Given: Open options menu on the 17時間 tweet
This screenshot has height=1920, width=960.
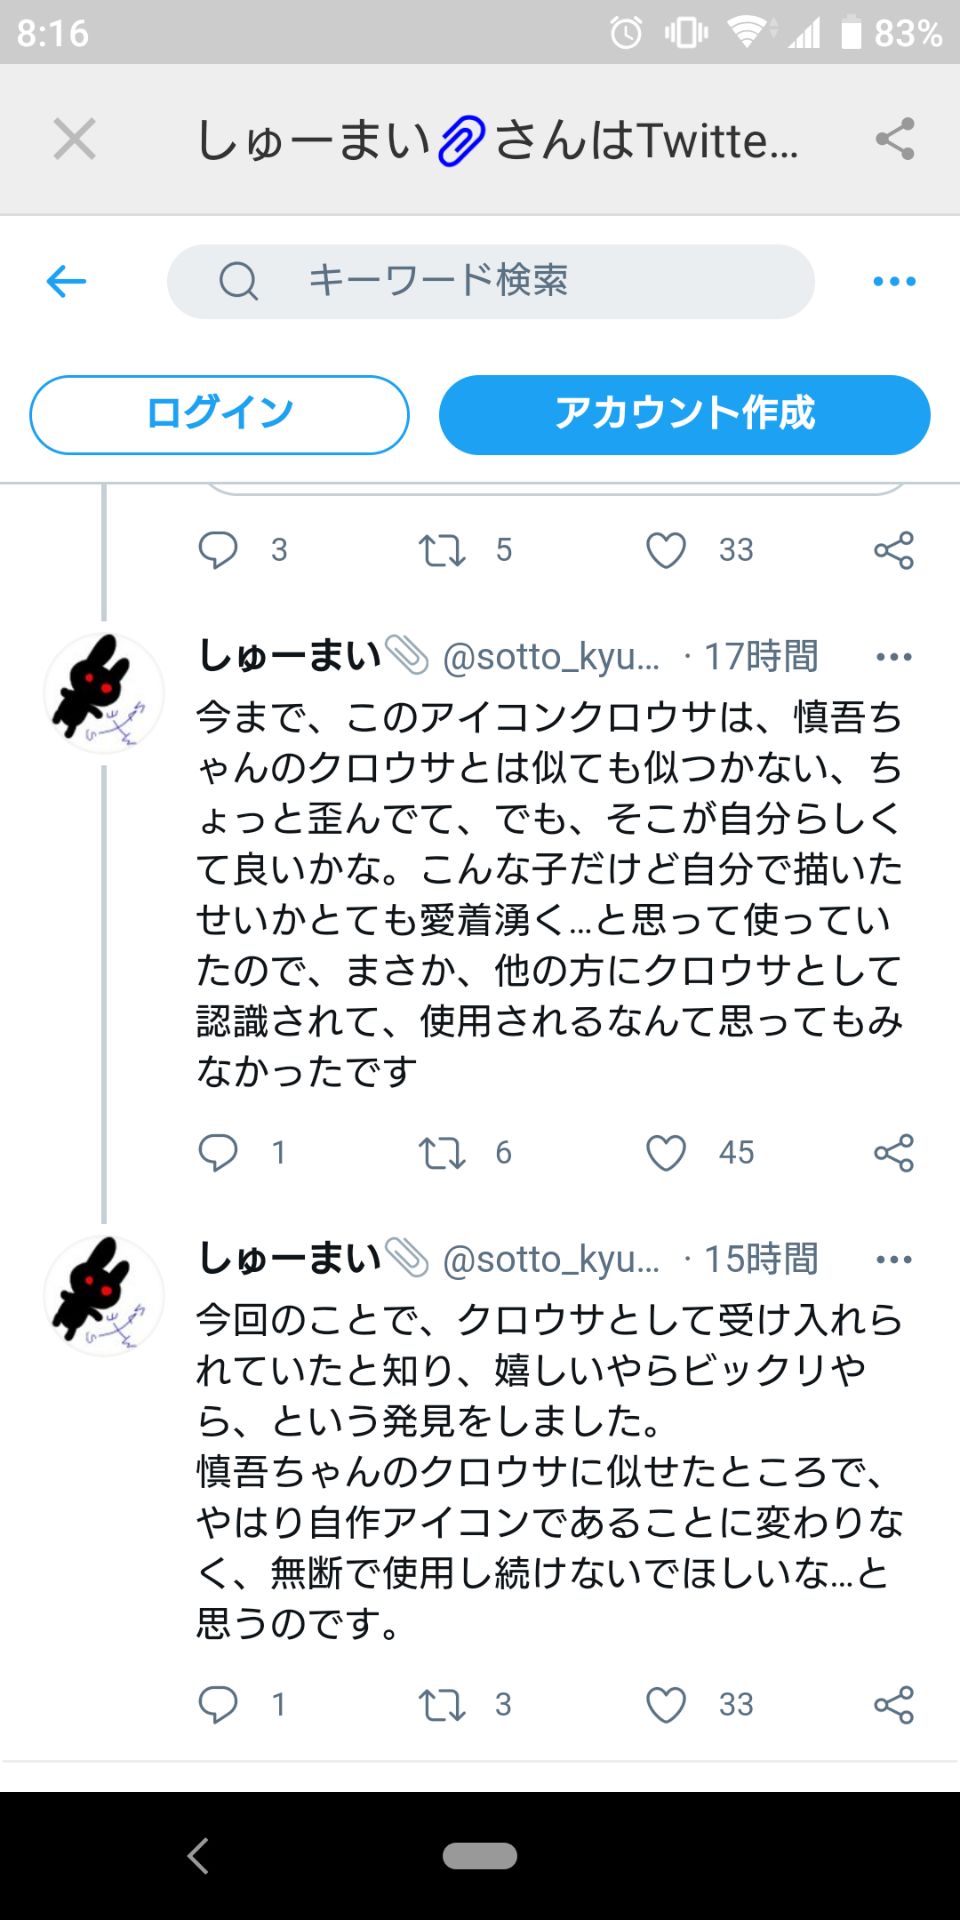Looking at the screenshot, I should 893,655.
